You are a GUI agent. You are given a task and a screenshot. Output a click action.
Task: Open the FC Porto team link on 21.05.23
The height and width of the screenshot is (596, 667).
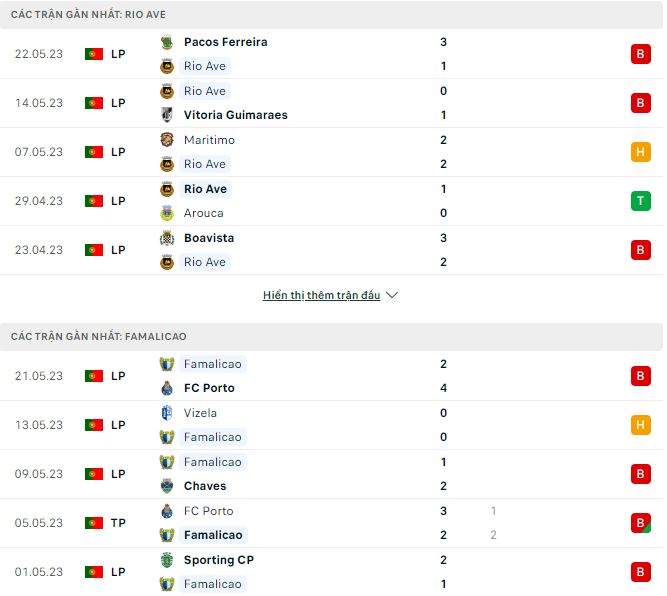tap(209, 388)
